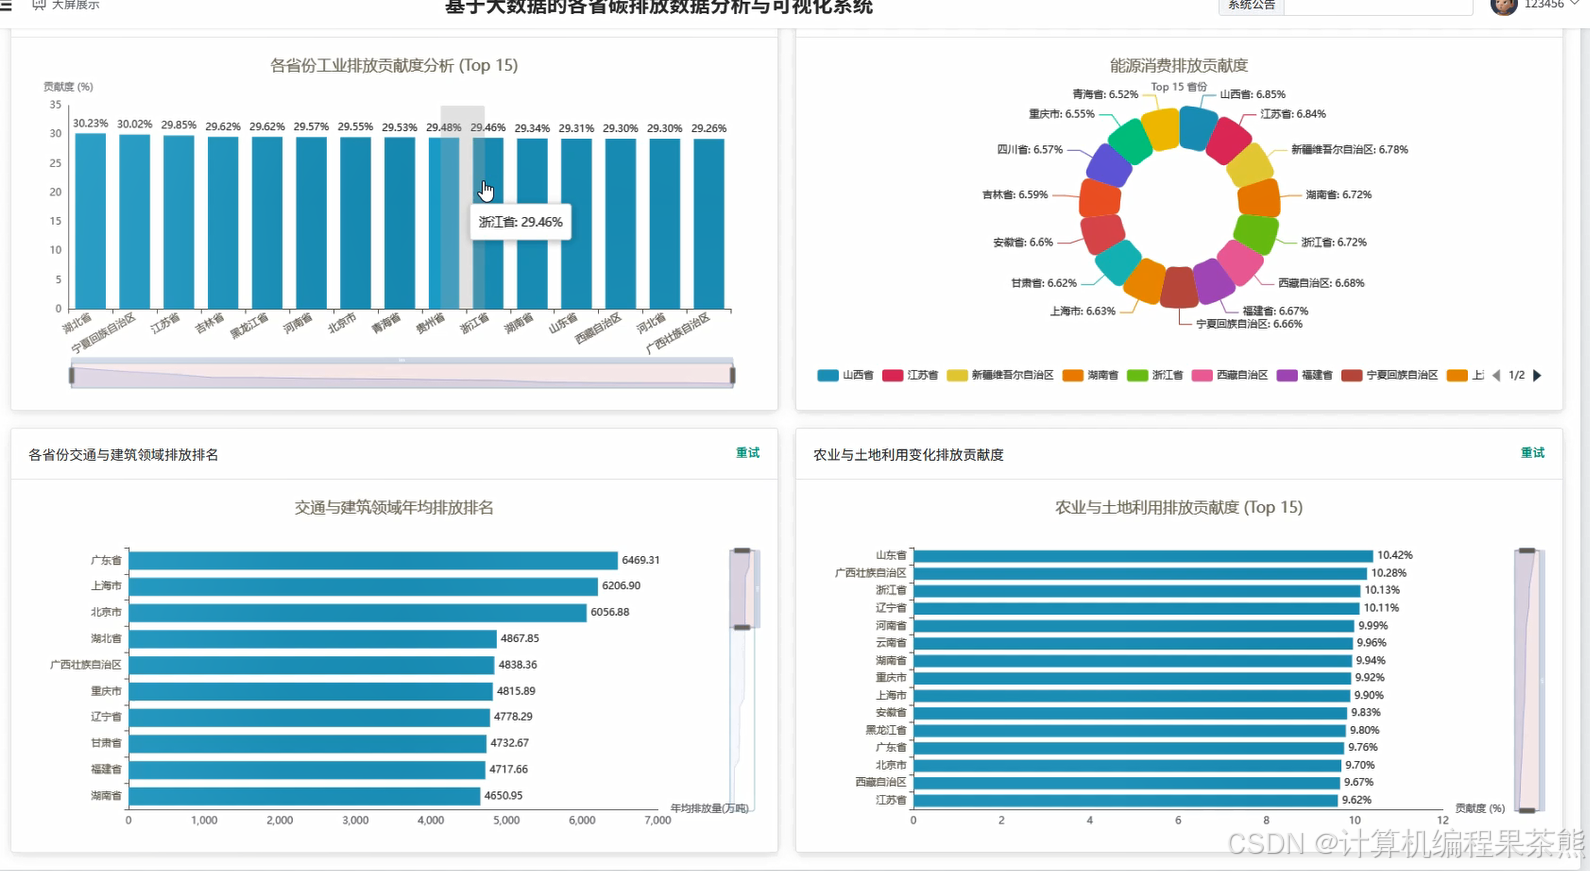Screen dimensions: 1590x871
Task: Go to previous legend page arrow
Action: [x=1496, y=375]
